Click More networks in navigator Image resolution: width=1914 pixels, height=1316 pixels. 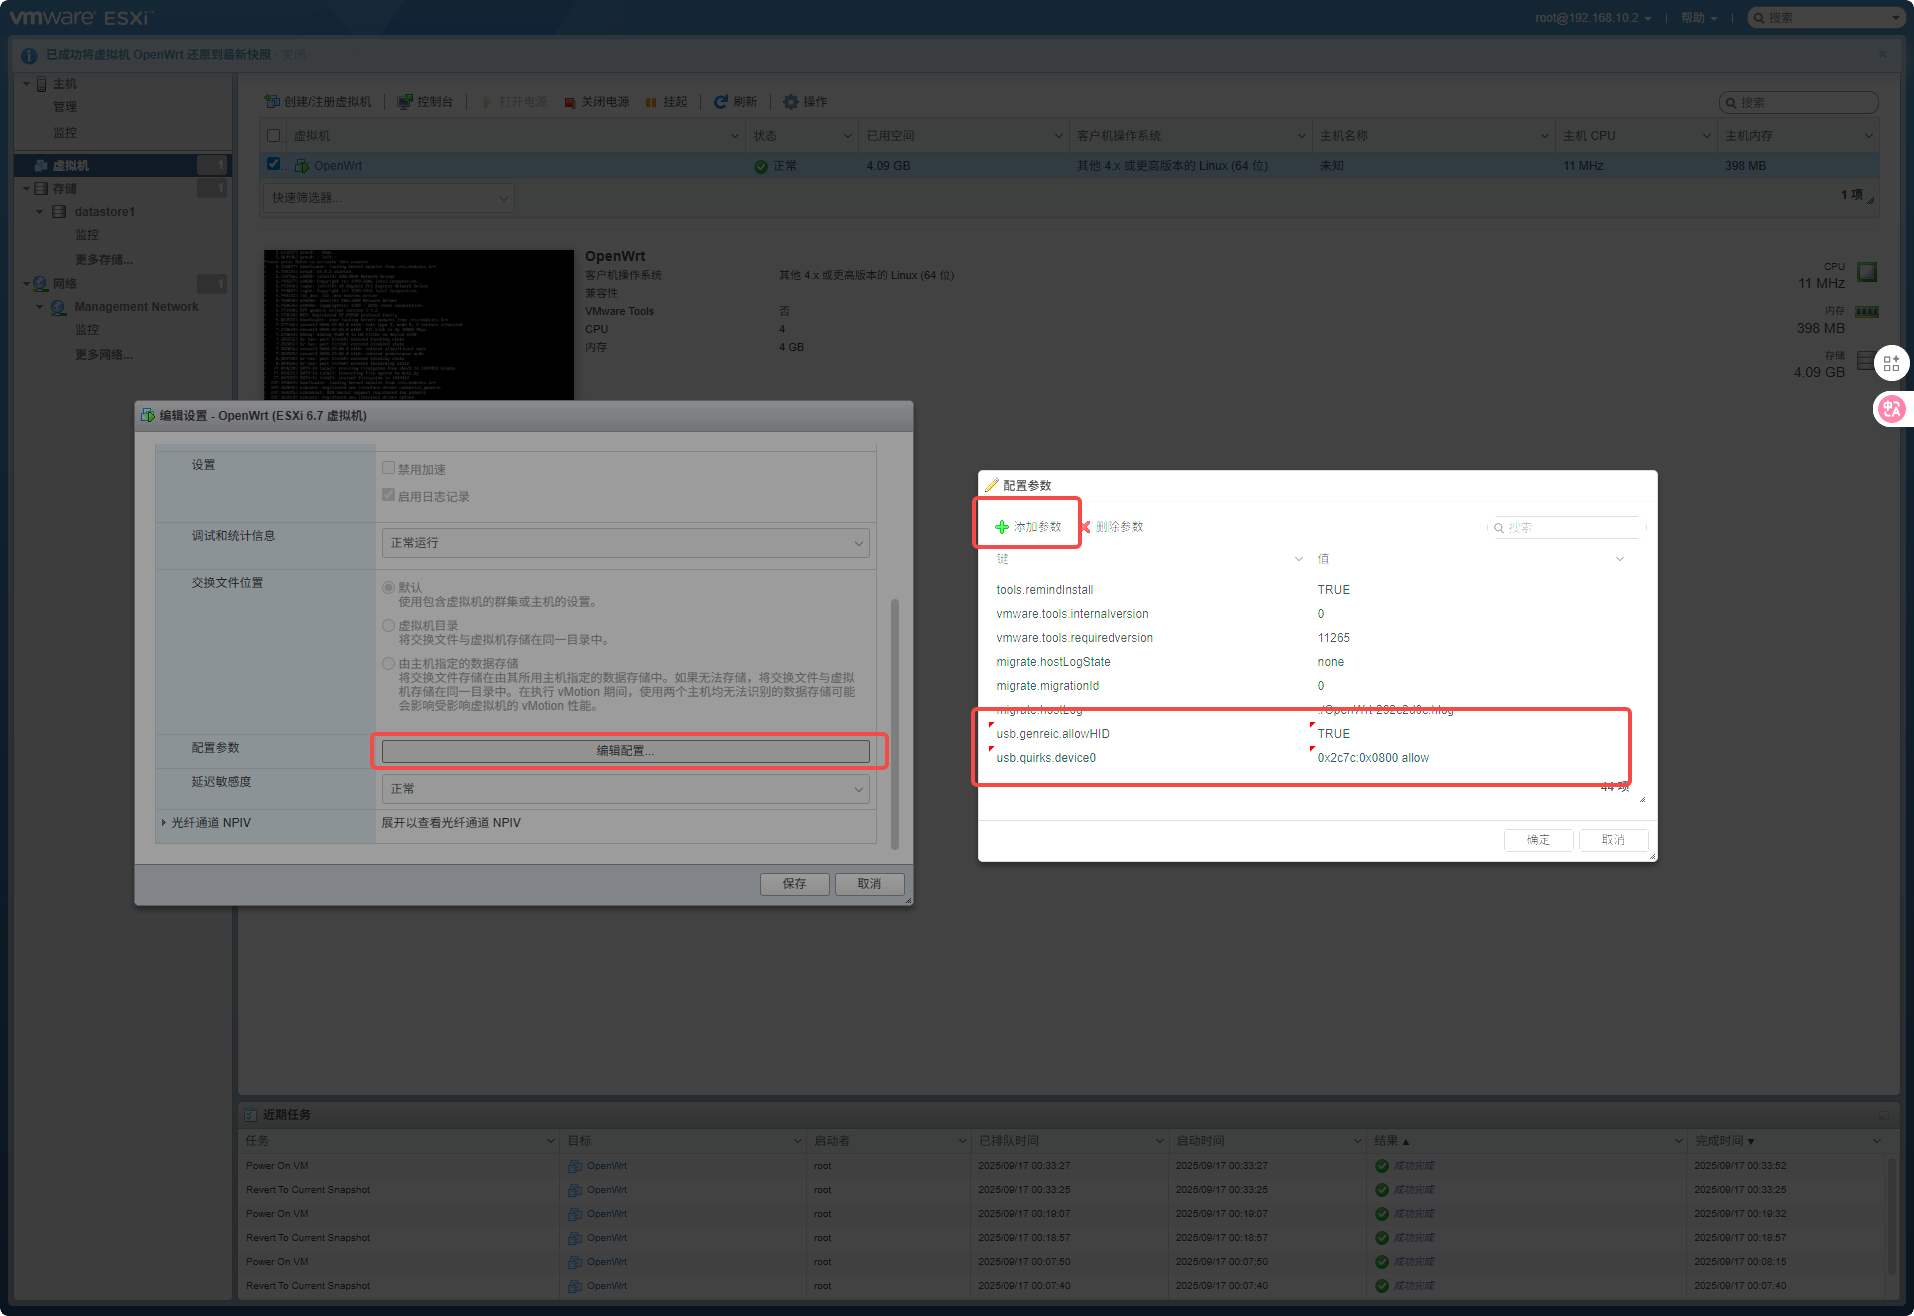(x=104, y=355)
